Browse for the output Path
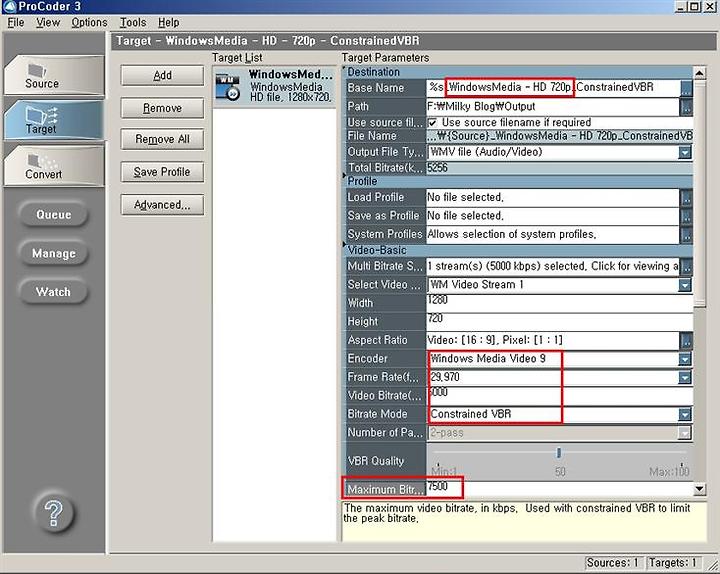720x574 pixels. coord(686,107)
